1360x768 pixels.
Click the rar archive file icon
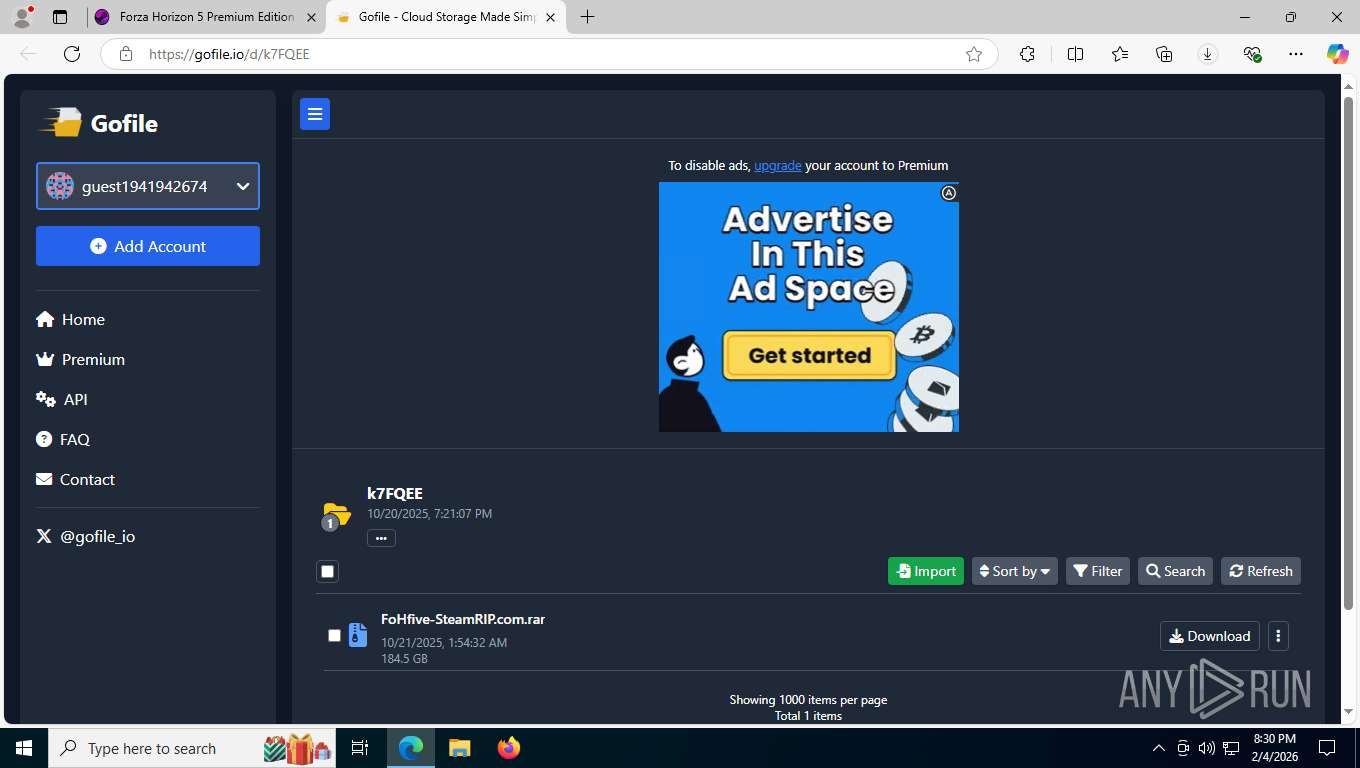(357, 635)
